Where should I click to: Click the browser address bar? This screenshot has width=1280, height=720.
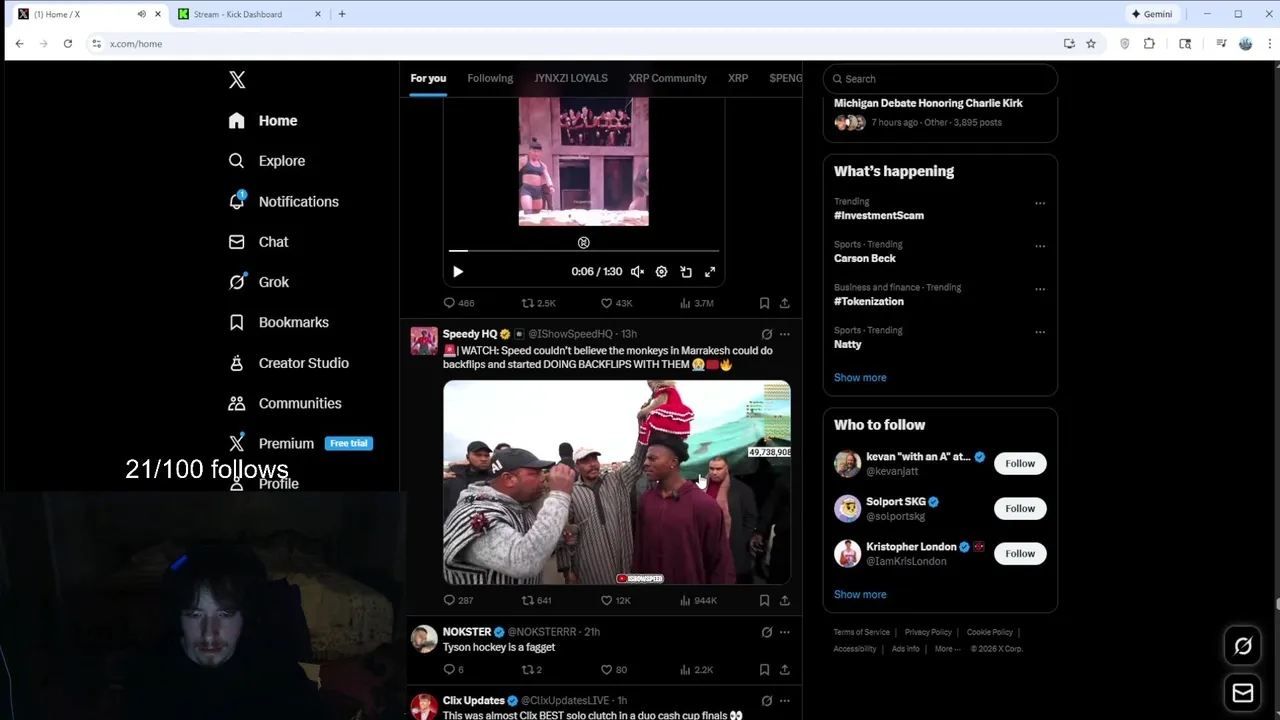tap(580, 44)
